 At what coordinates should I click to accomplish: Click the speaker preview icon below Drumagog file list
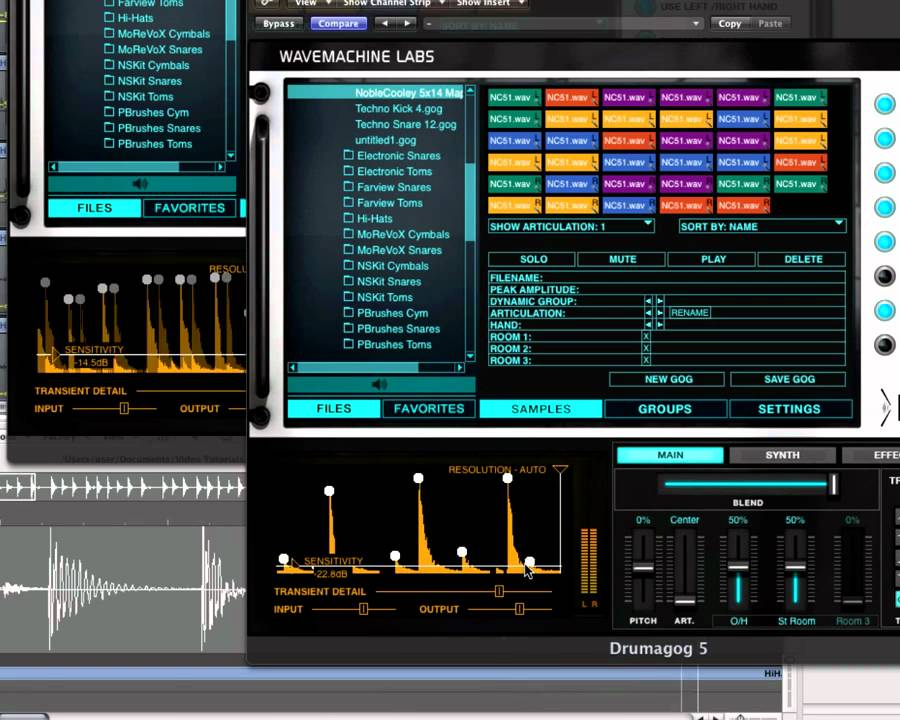coord(379,385)
